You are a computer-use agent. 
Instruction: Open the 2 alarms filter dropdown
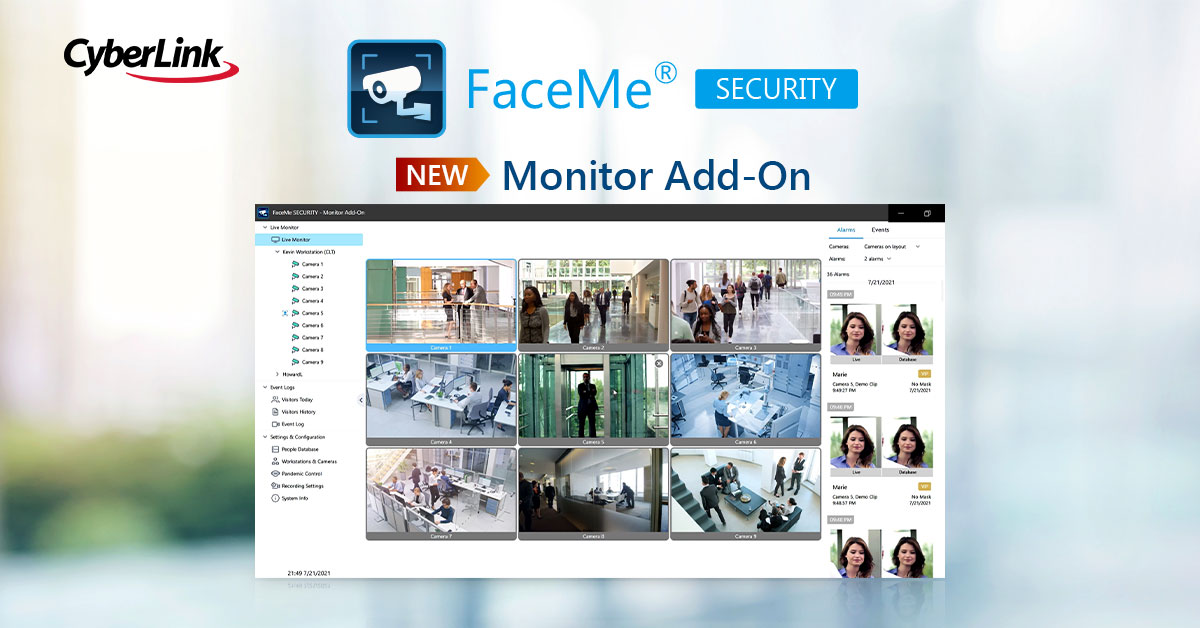[874, 258]
